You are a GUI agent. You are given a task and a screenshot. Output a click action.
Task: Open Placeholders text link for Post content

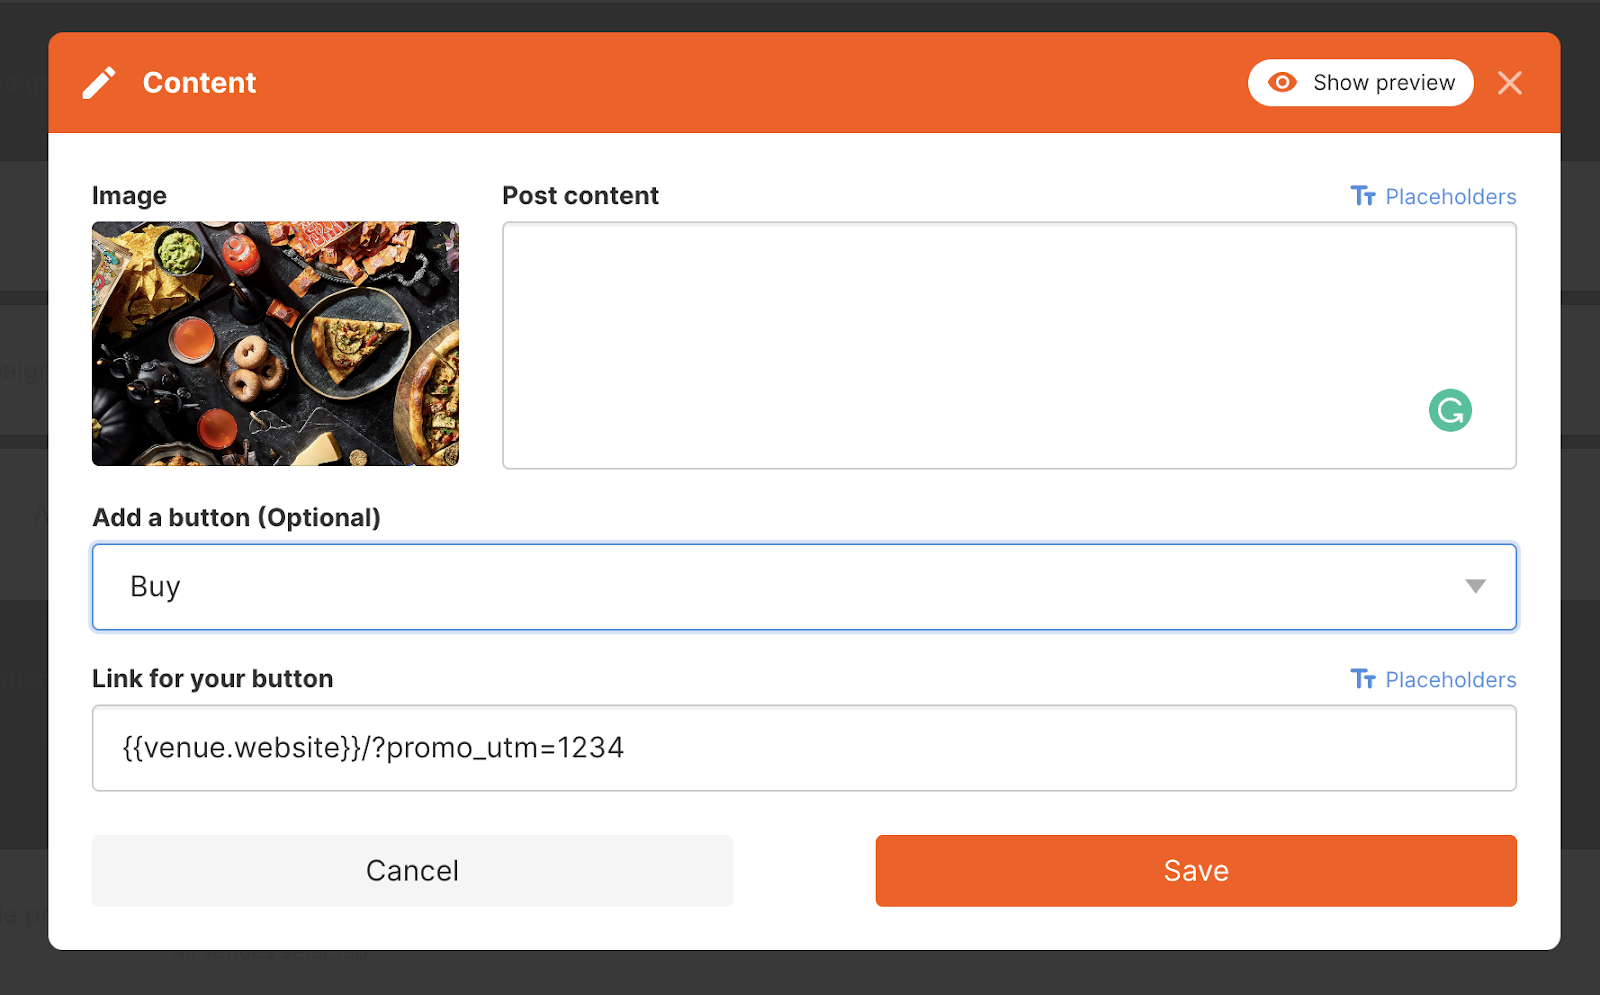1450,197
